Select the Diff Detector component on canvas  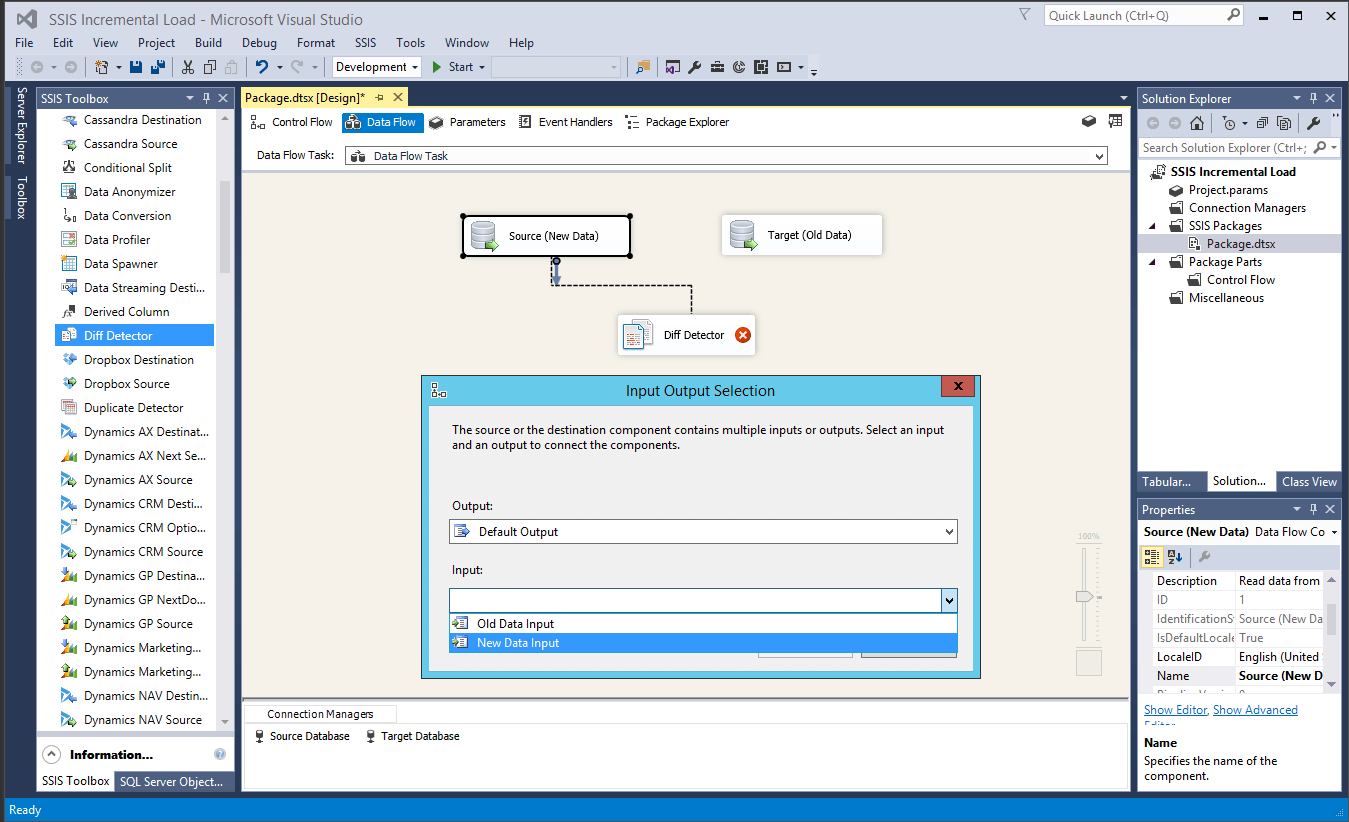[x=686, y=335]
